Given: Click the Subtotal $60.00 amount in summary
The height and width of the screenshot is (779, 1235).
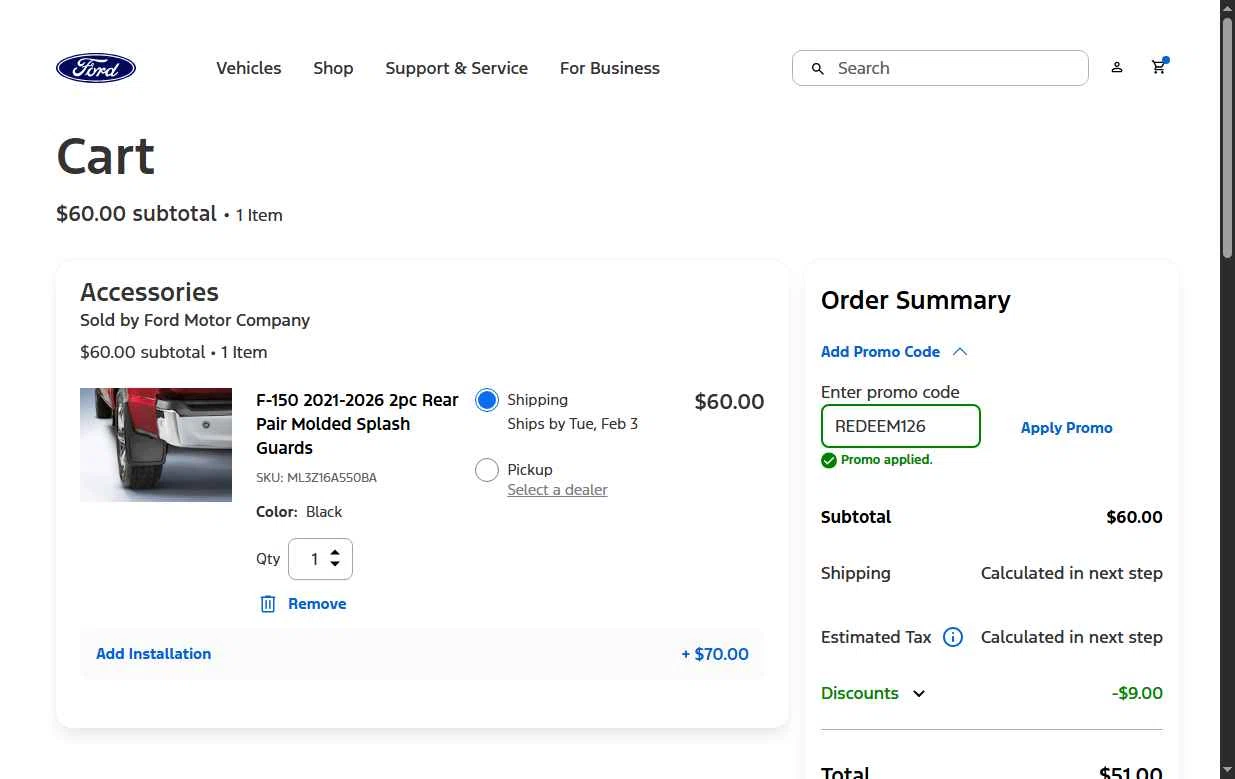Looking at the screenshot, I should coord(1135,517).
